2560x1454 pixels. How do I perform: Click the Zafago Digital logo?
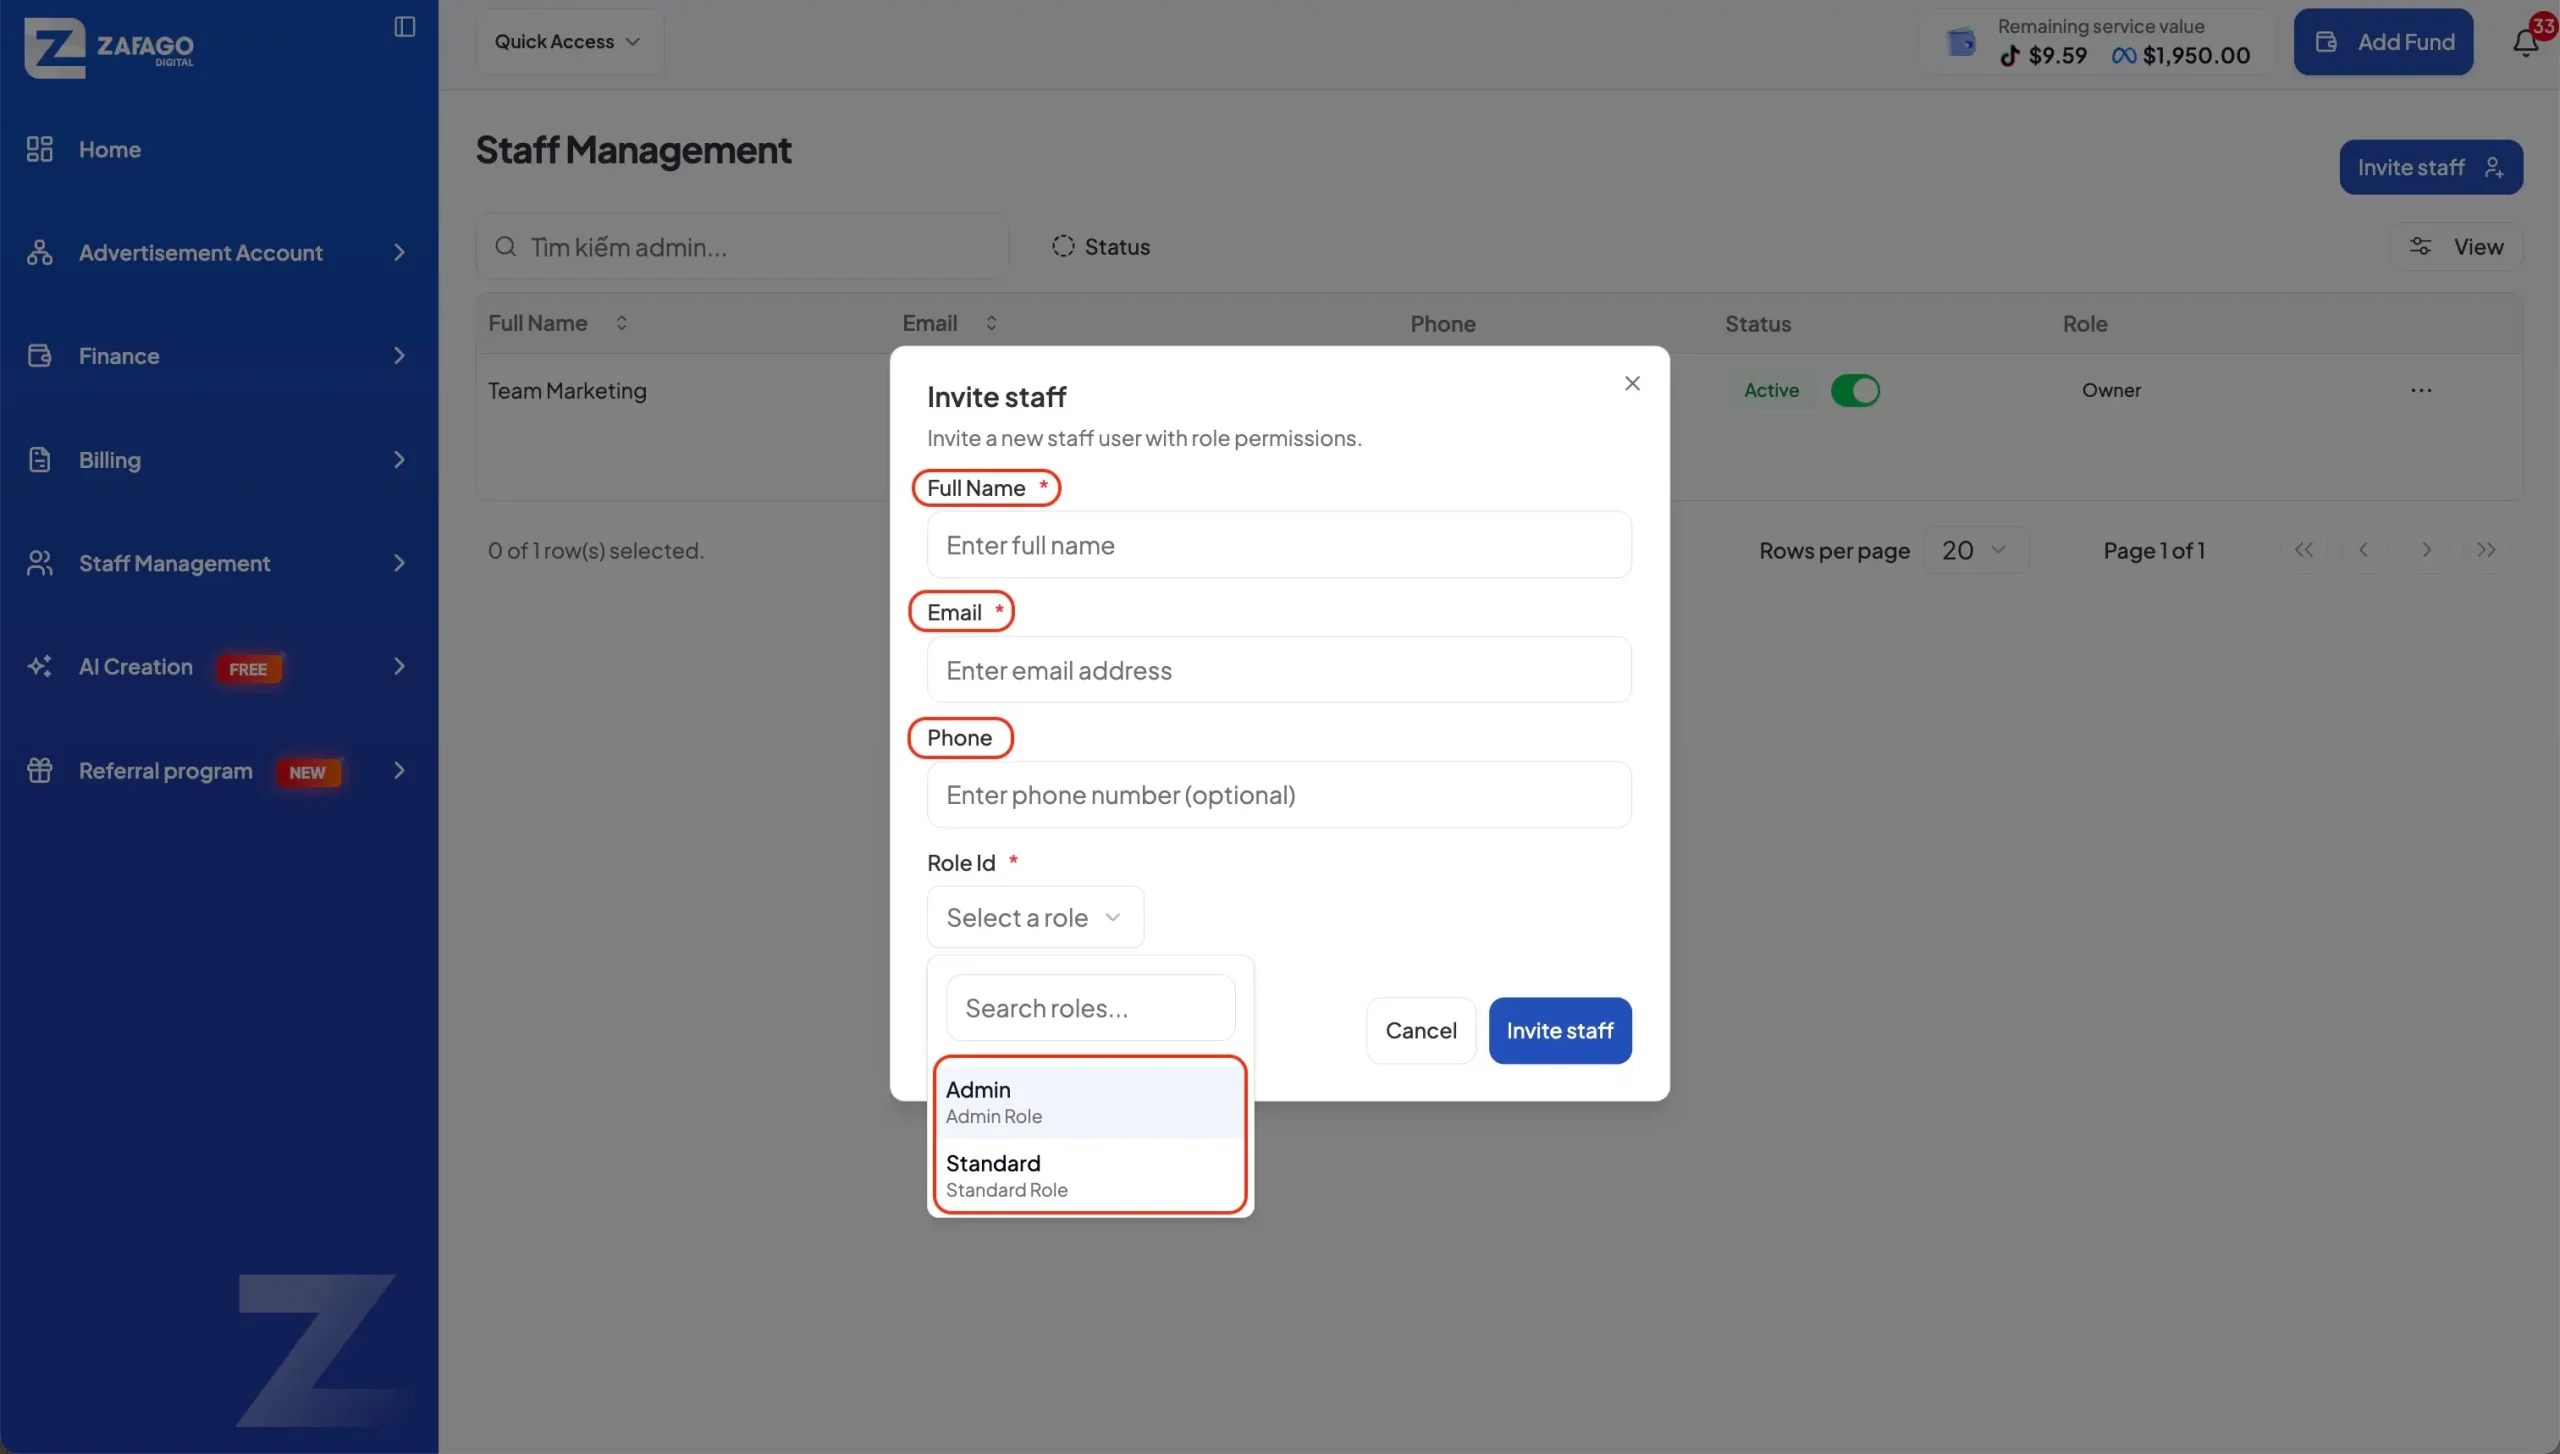(109, 47)
